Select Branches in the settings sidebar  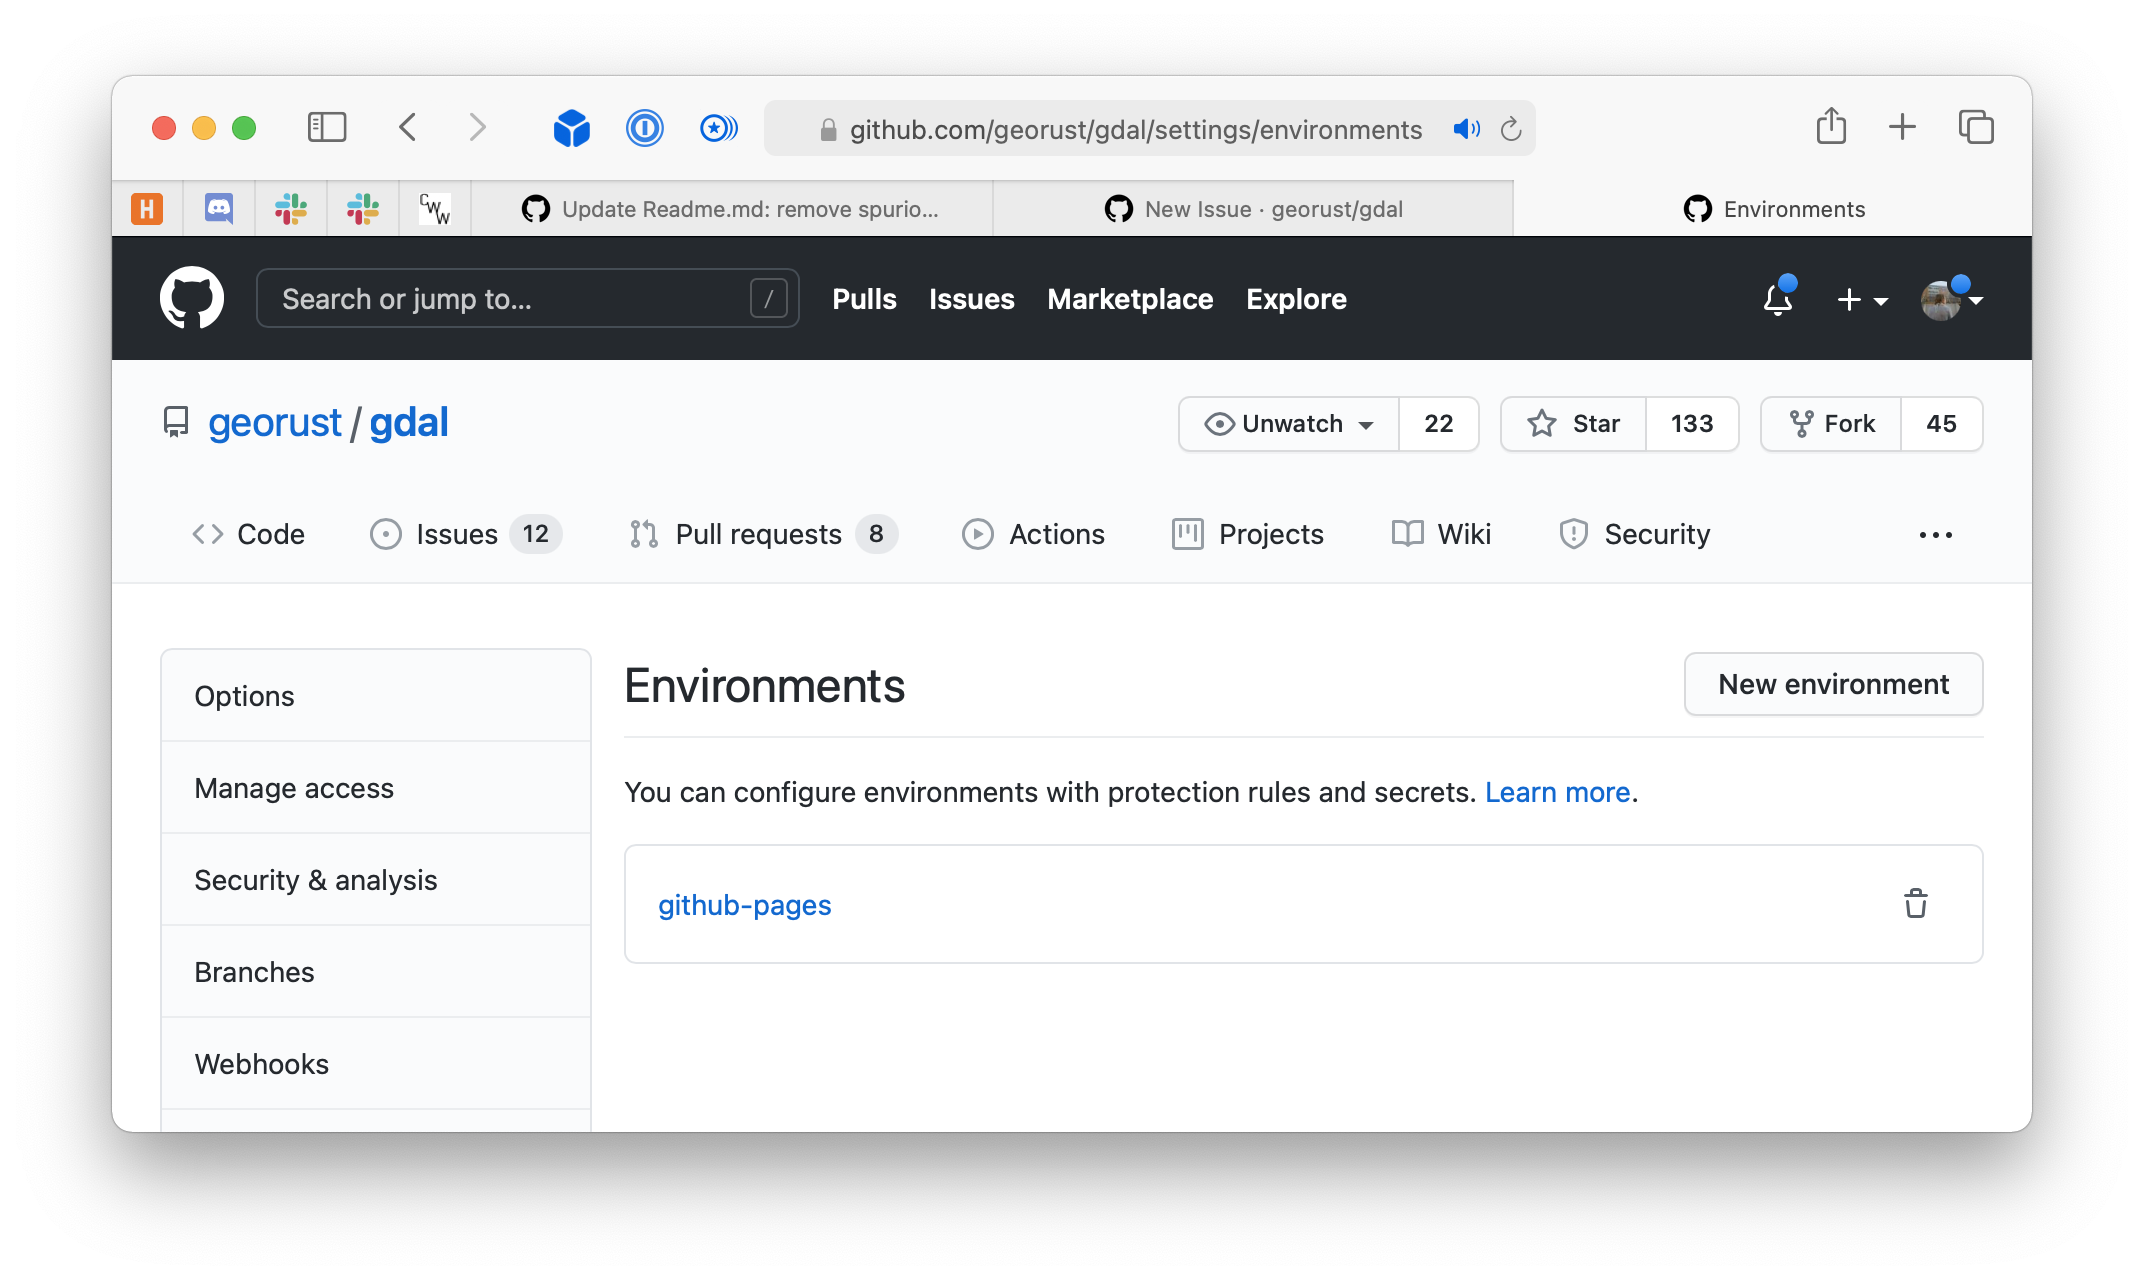pos(255,971)
